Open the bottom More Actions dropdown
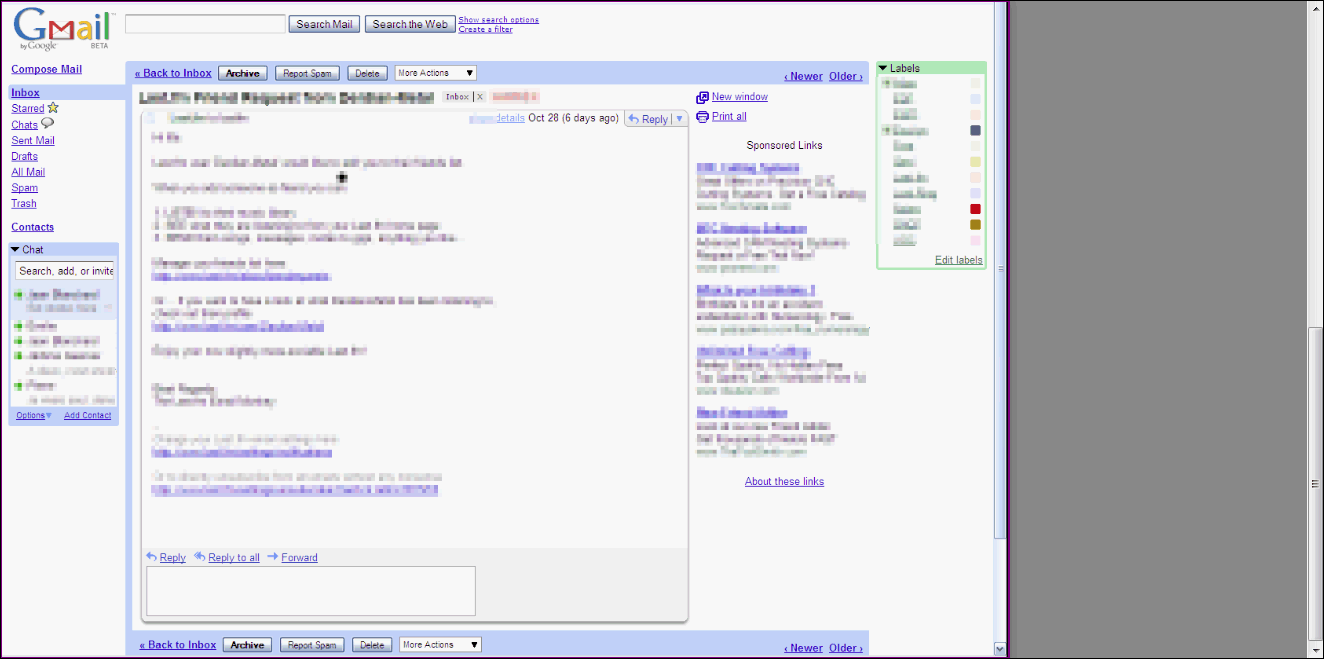Viewport: 1324px width, 659px height. (x=440, y=645)
